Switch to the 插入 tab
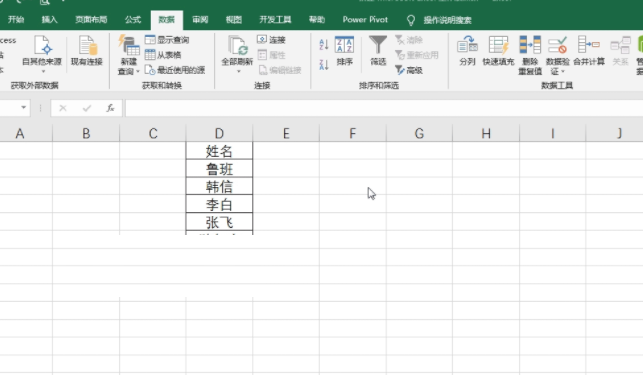This screenshot has width=643, height=375. tap(50, 20)
